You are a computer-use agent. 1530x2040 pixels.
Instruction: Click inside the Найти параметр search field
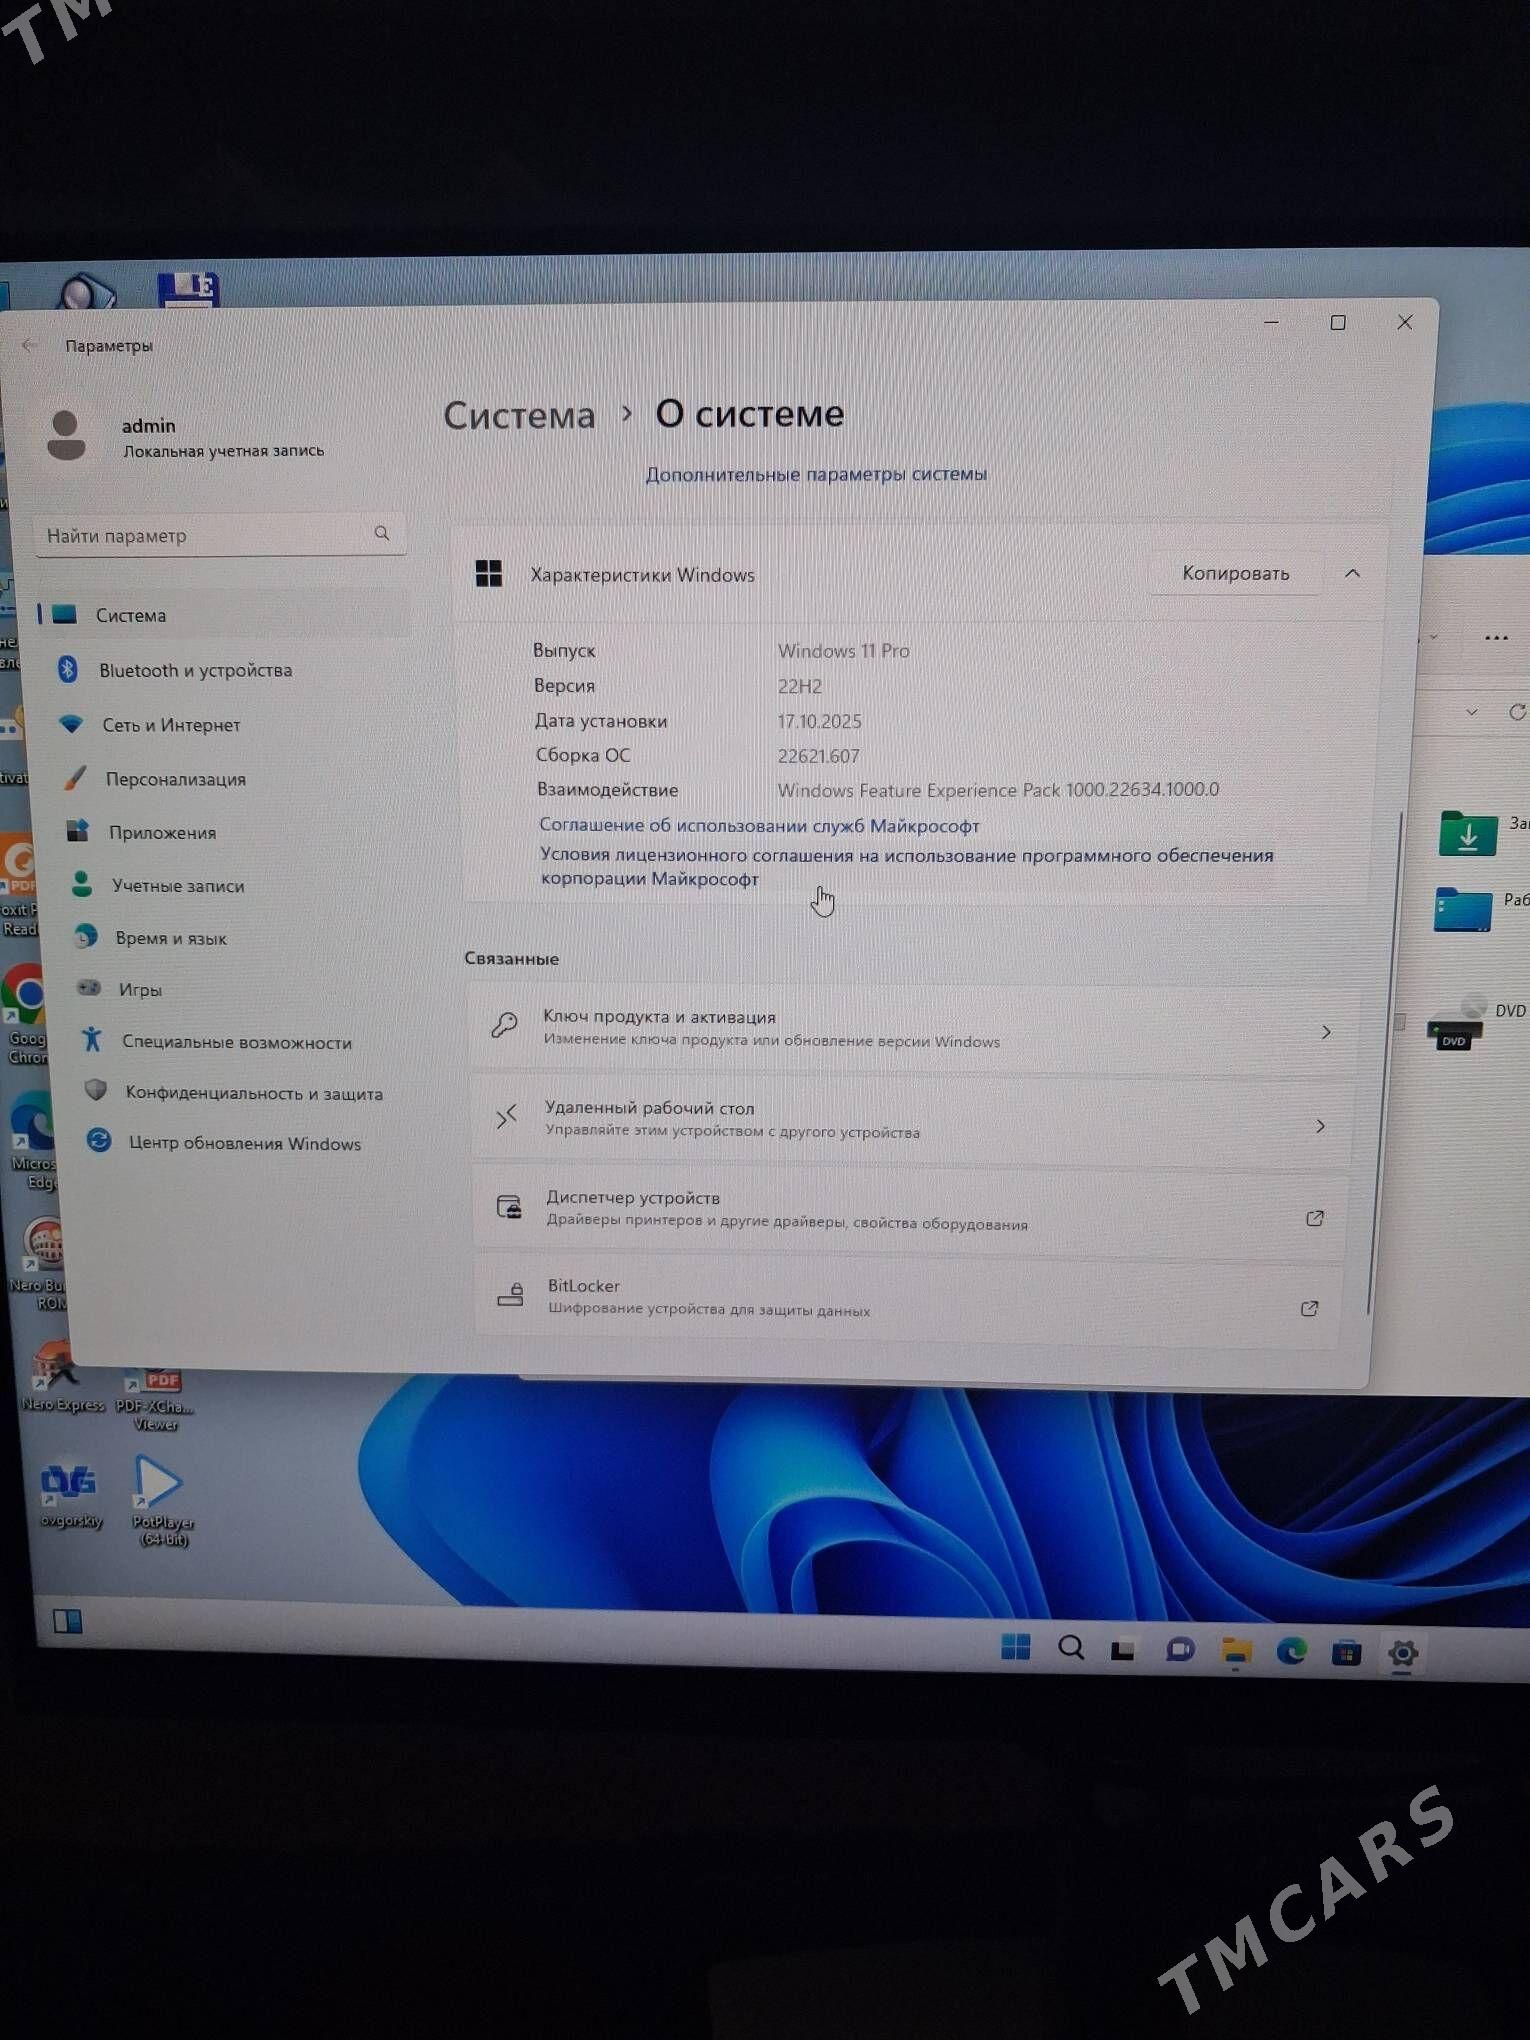point(220,535)
